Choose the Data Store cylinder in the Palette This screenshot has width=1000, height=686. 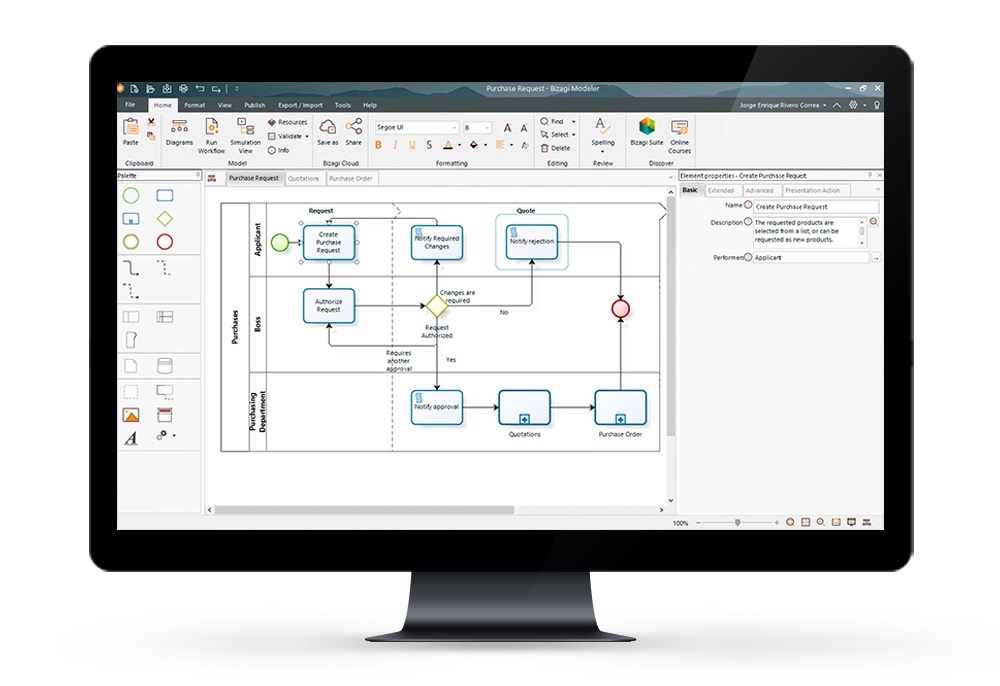[165, 366]
